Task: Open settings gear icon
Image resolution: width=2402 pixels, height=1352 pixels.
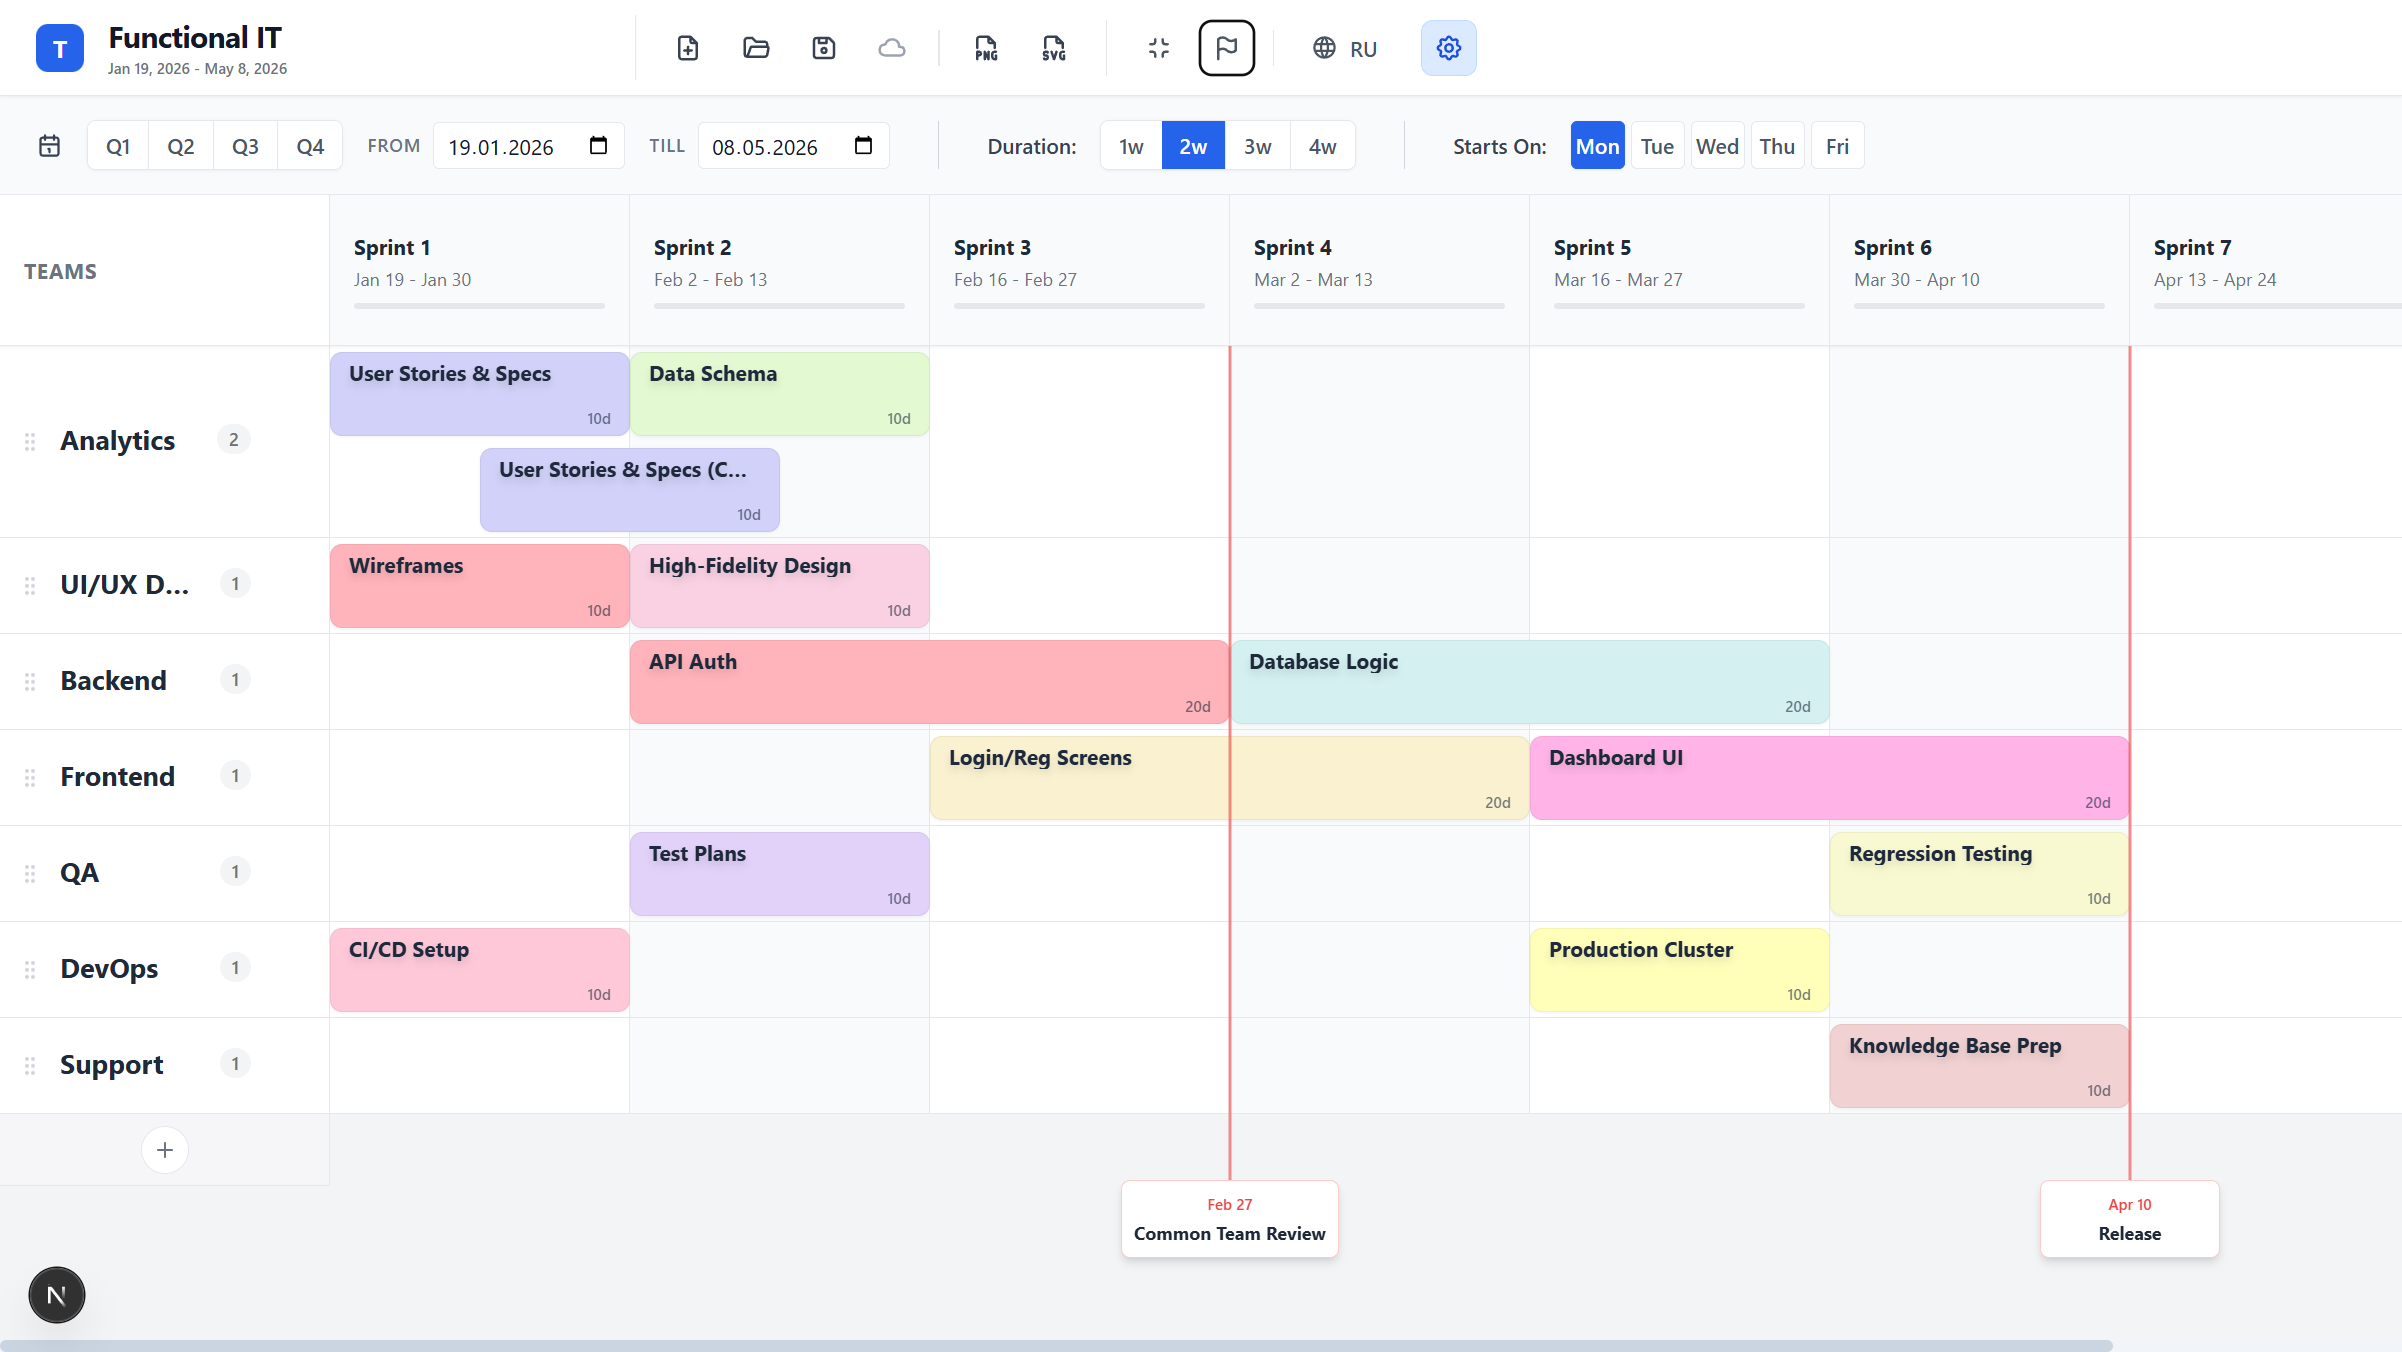Action: pyautogui.click(x=1449, y=48)
